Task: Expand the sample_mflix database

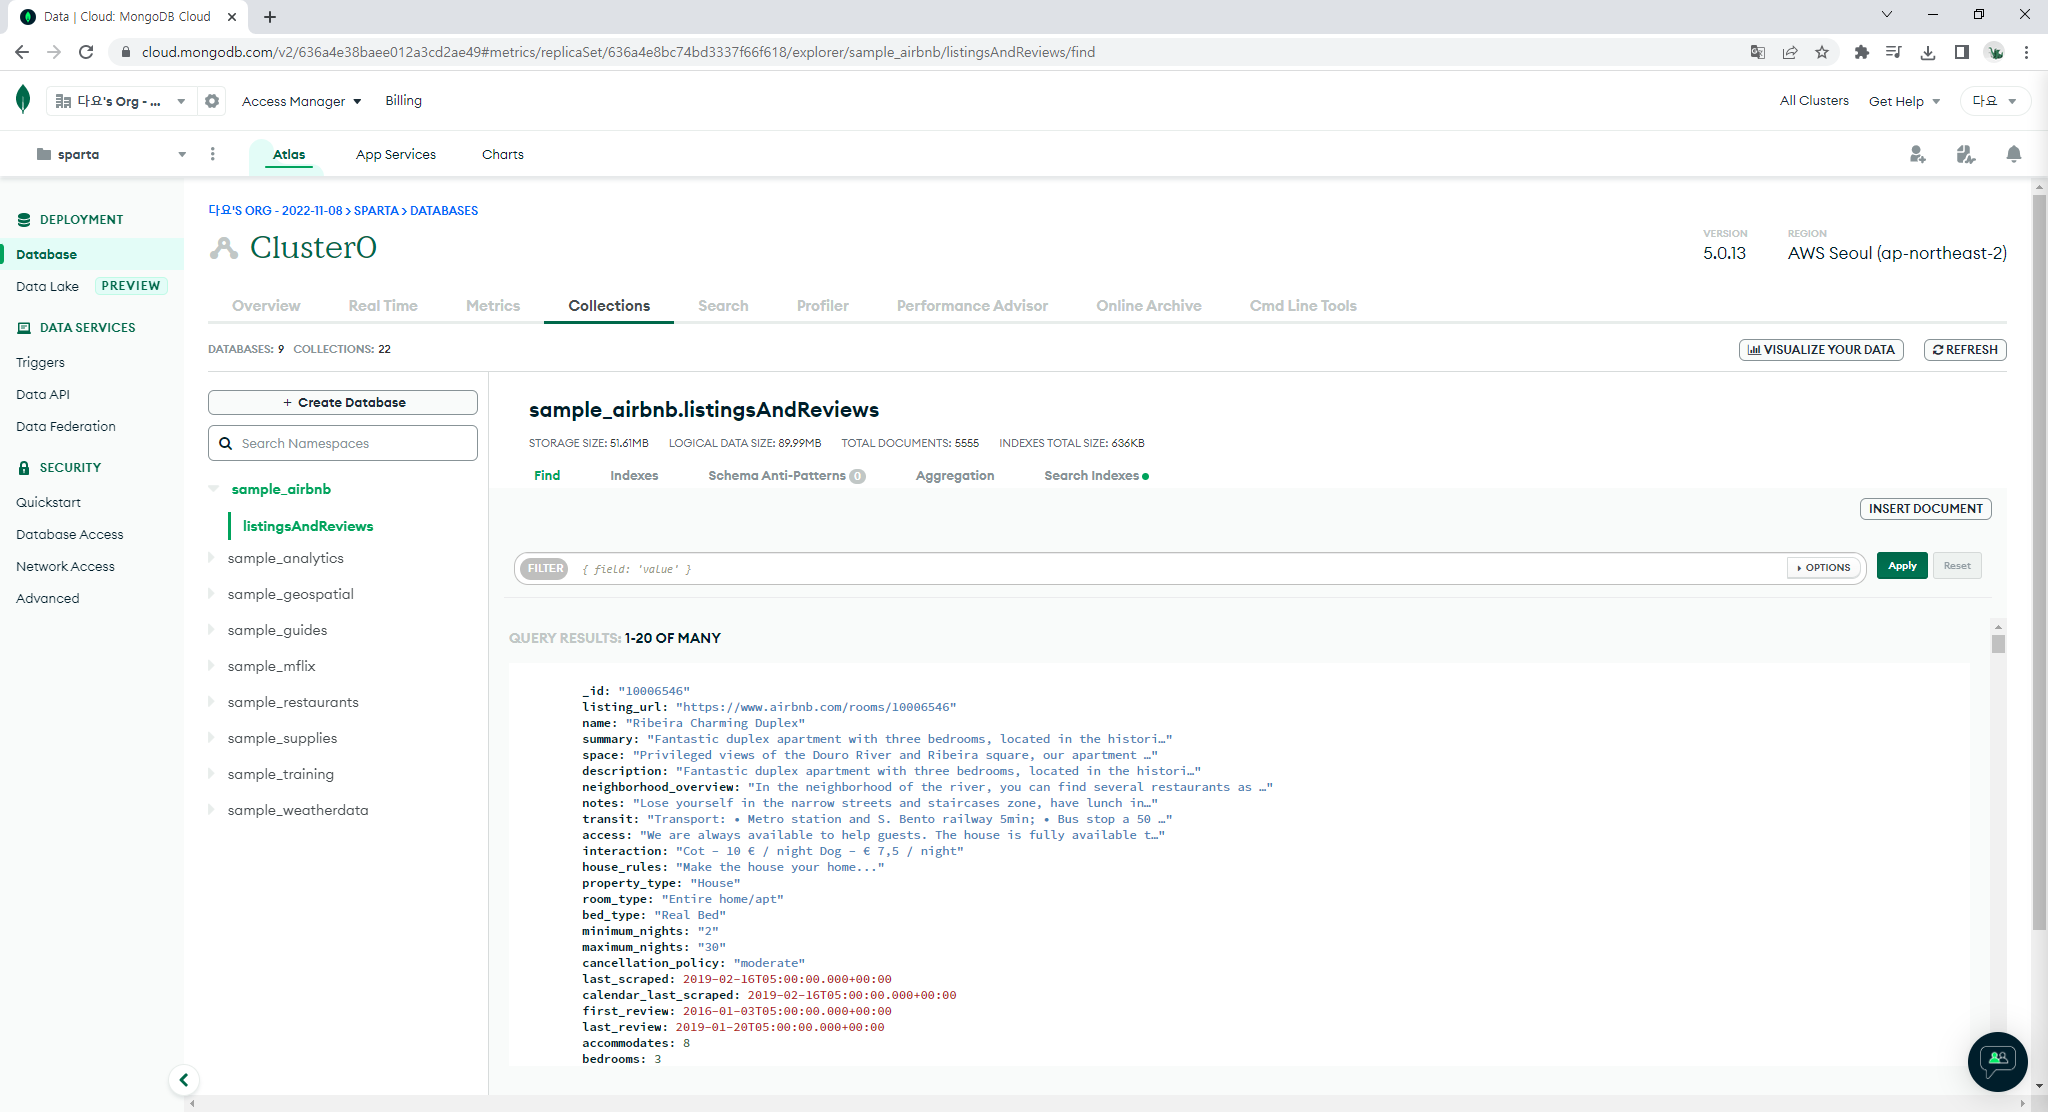Action: pos(211,666)
